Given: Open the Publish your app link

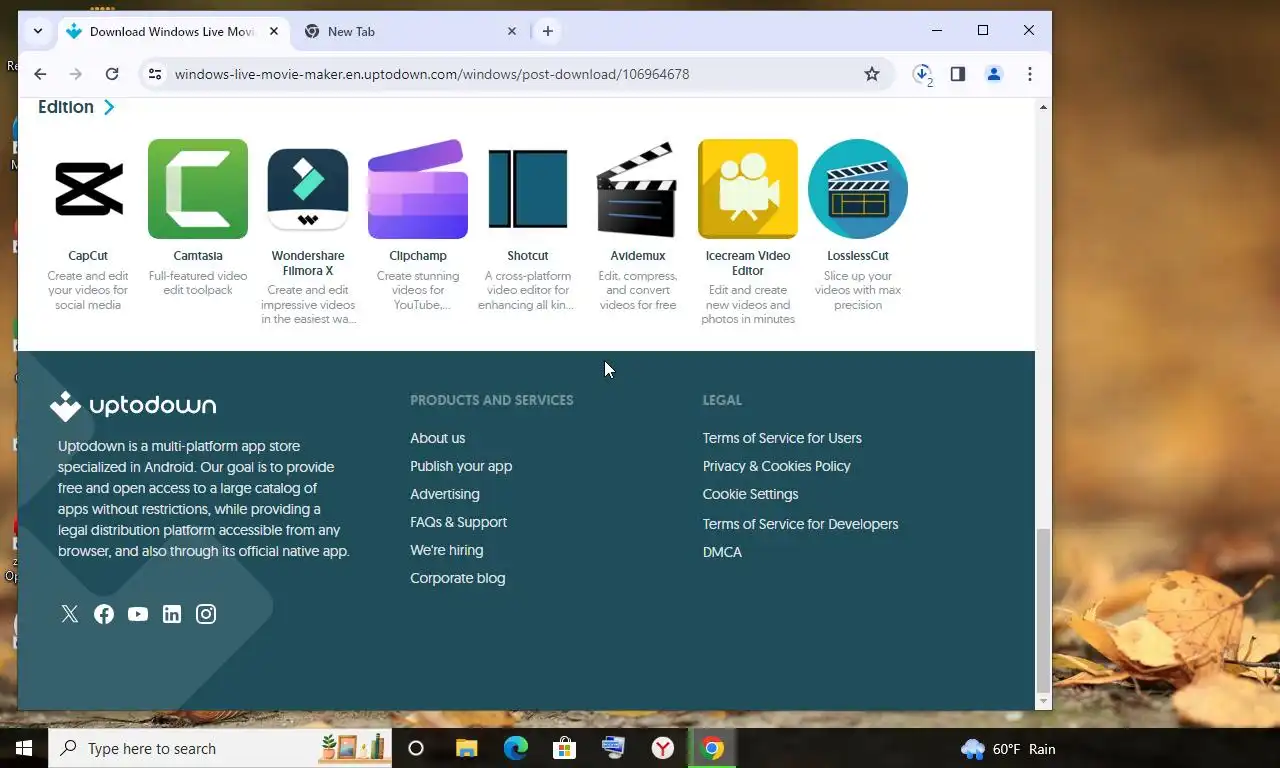Looking at the screenshot, I should (x=461, y=466).
